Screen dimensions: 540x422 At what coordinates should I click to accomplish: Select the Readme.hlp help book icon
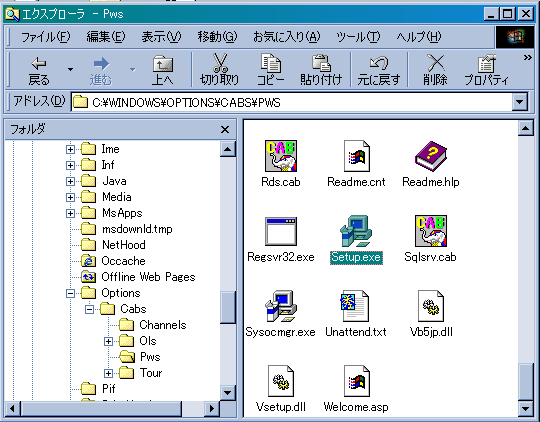pos(430,156)
